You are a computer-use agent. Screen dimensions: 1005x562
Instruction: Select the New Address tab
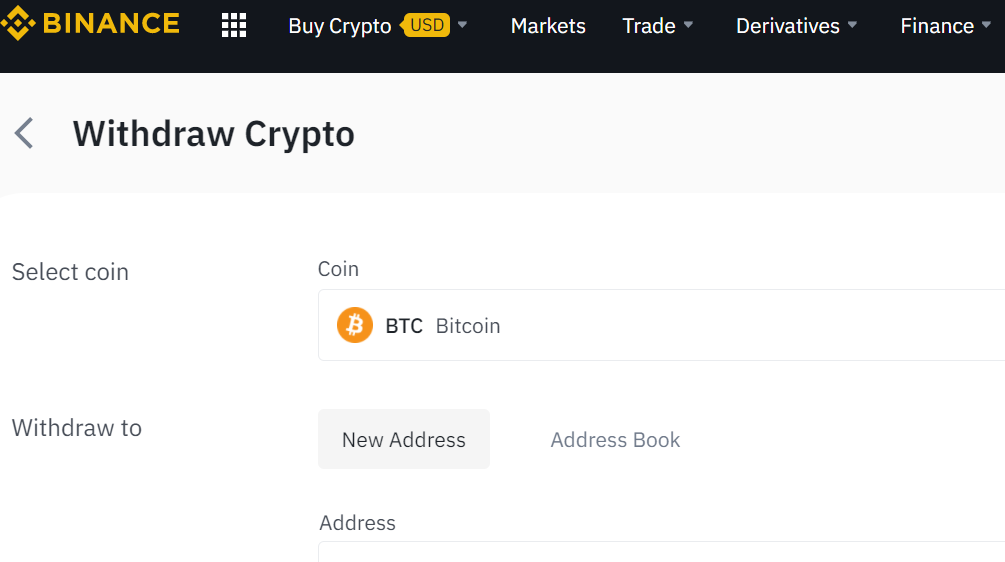click(404, 439)
